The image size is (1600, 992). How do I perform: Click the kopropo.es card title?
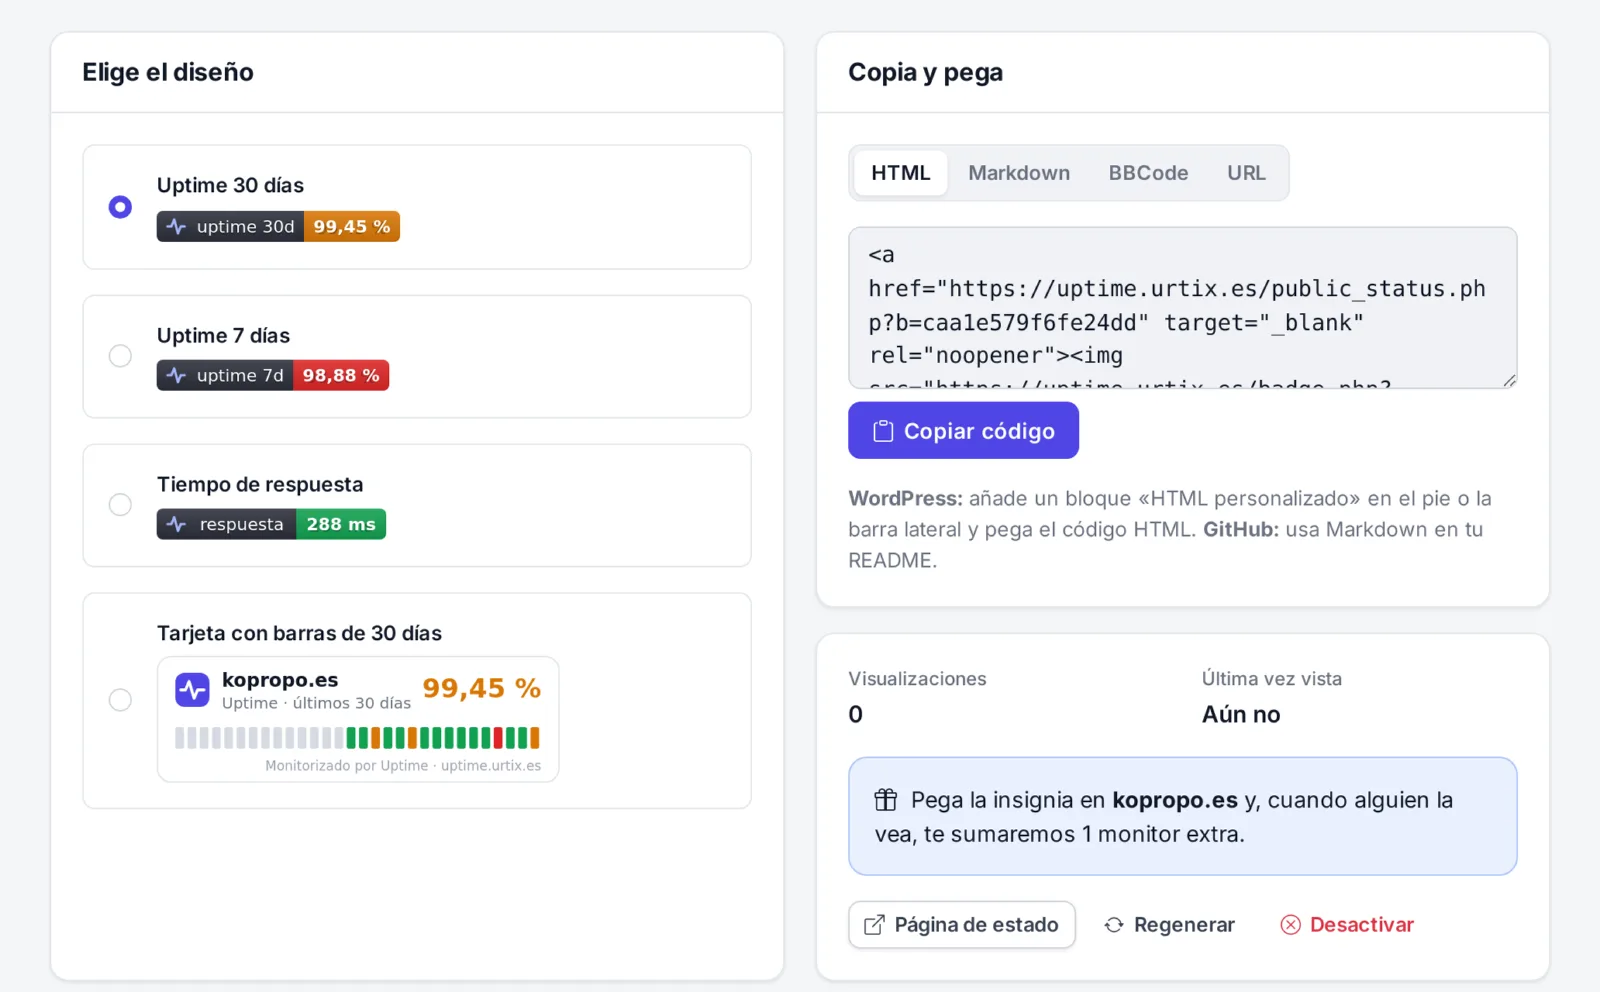280,680
